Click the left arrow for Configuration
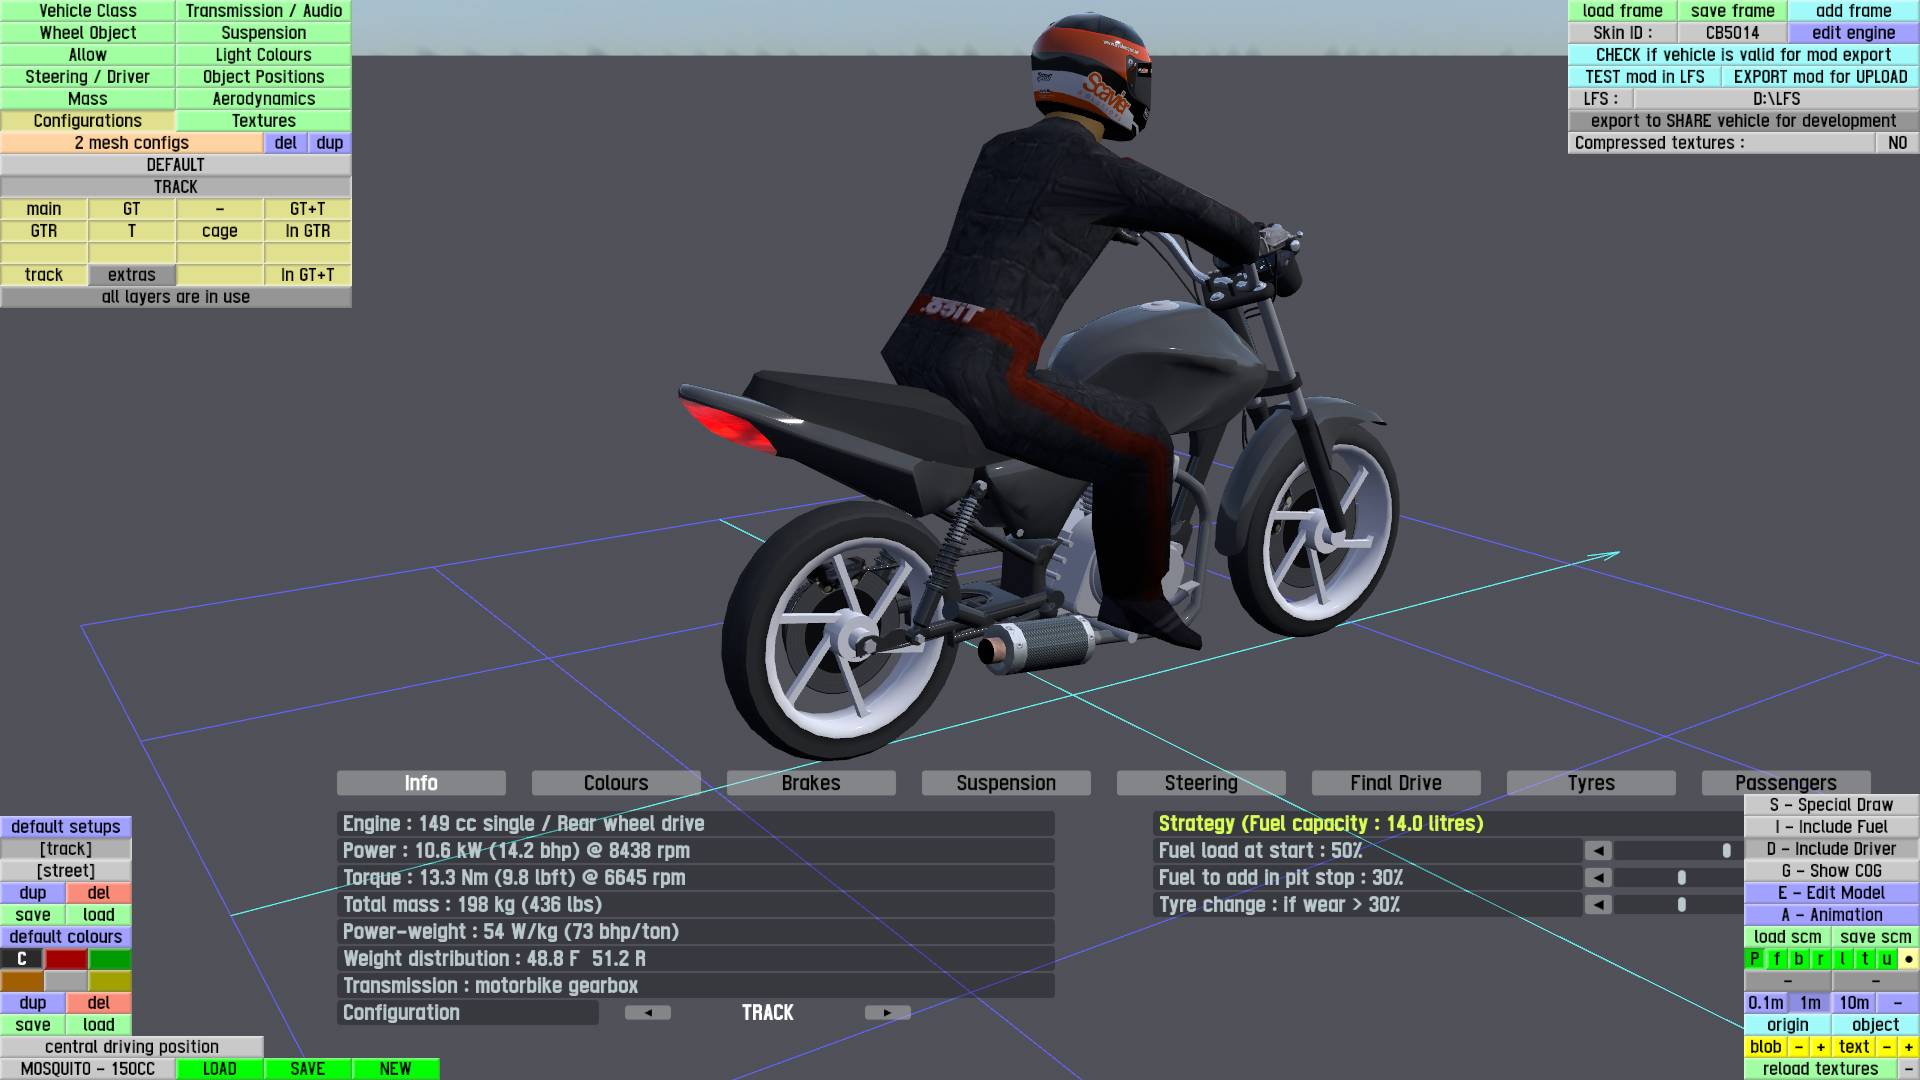The width and height of the screenshot is (1920, 1080). [648, 1013]
